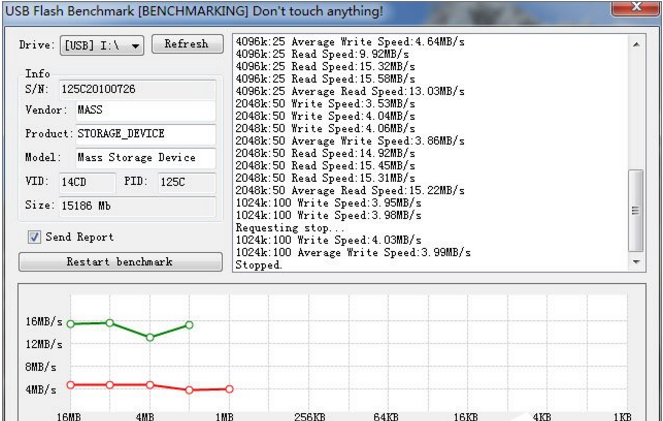This screenshot has width=663, height=421.
Task: Select log line '4096k:25 Average Write Speed:4.64MB/s'
Action: coord(350,42)
